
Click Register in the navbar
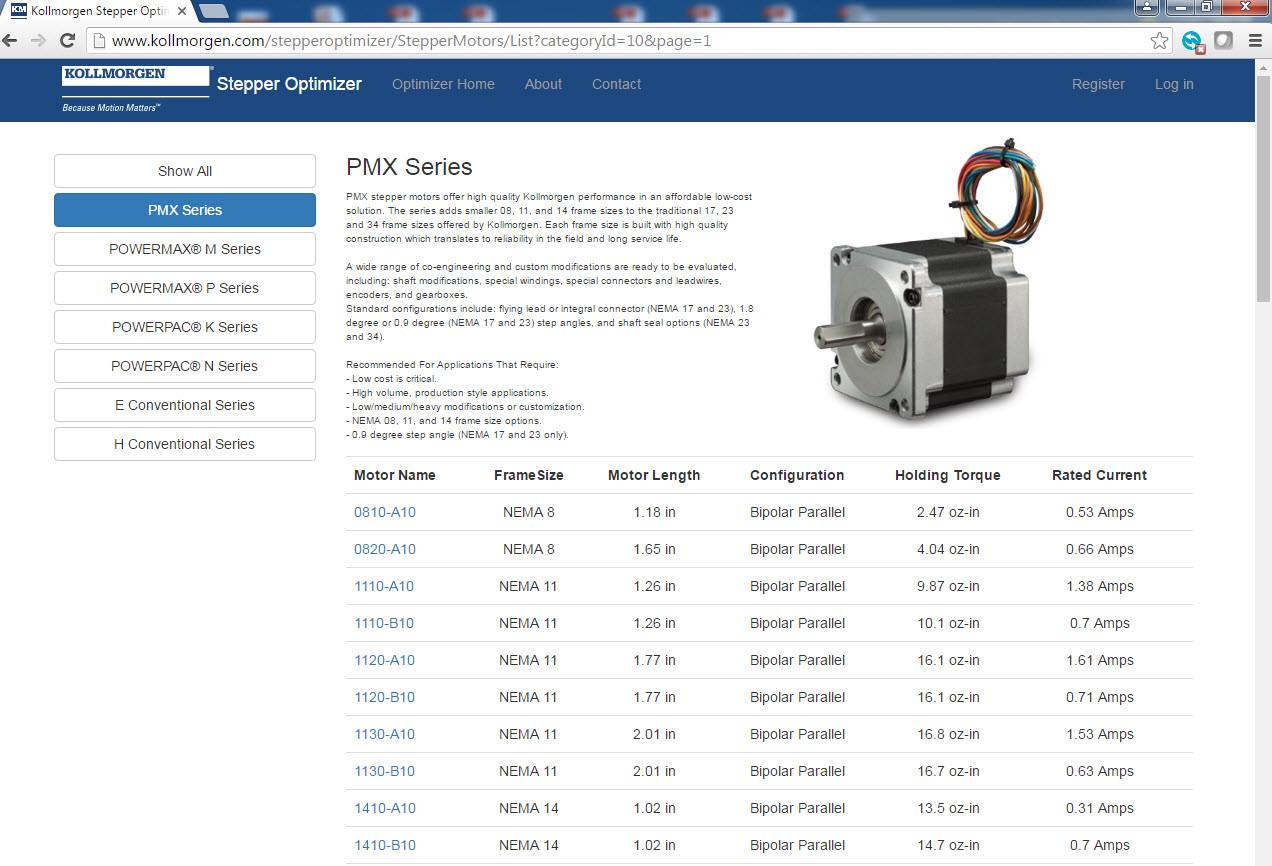(1098, 84)
